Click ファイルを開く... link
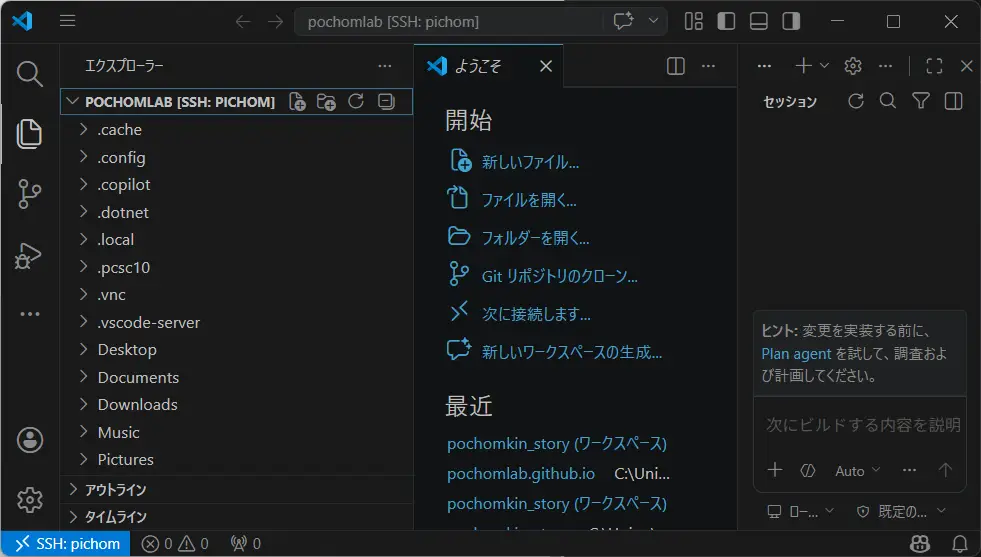The width and height of the screenshot is (981, 557). pyautogui.click(x=529, y=200)
